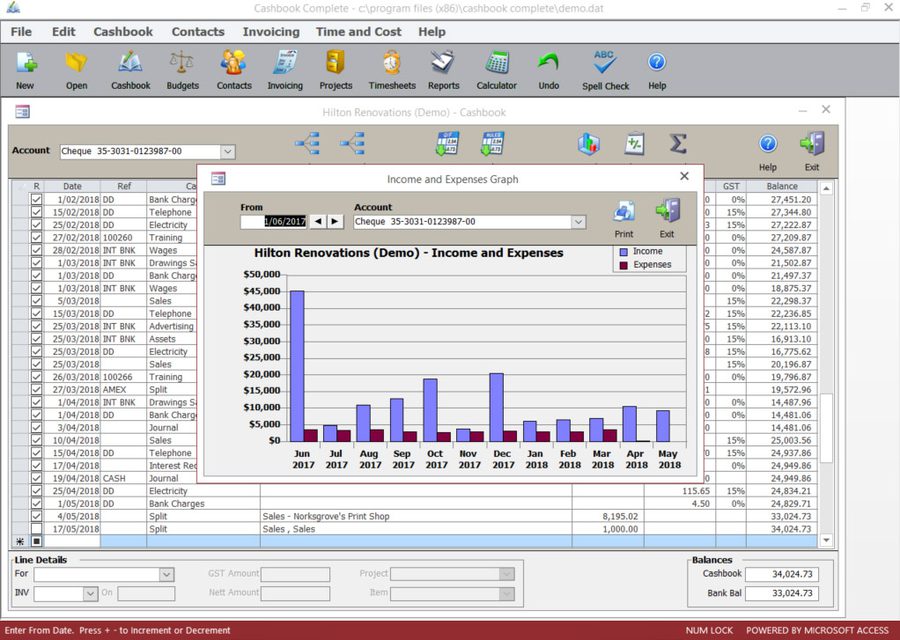This screenshot has width=900, height=640.
Task: Open the Edit menu
Action: pos(64,32)
